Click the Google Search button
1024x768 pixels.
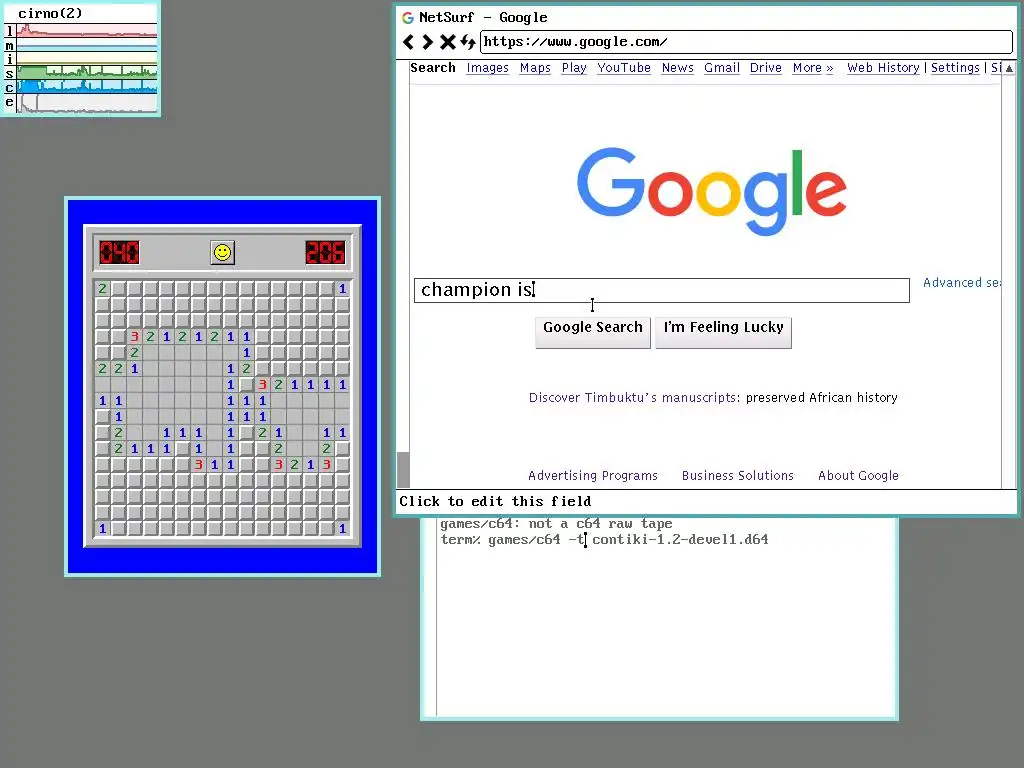pyautogui.click(x=593, y=332)
